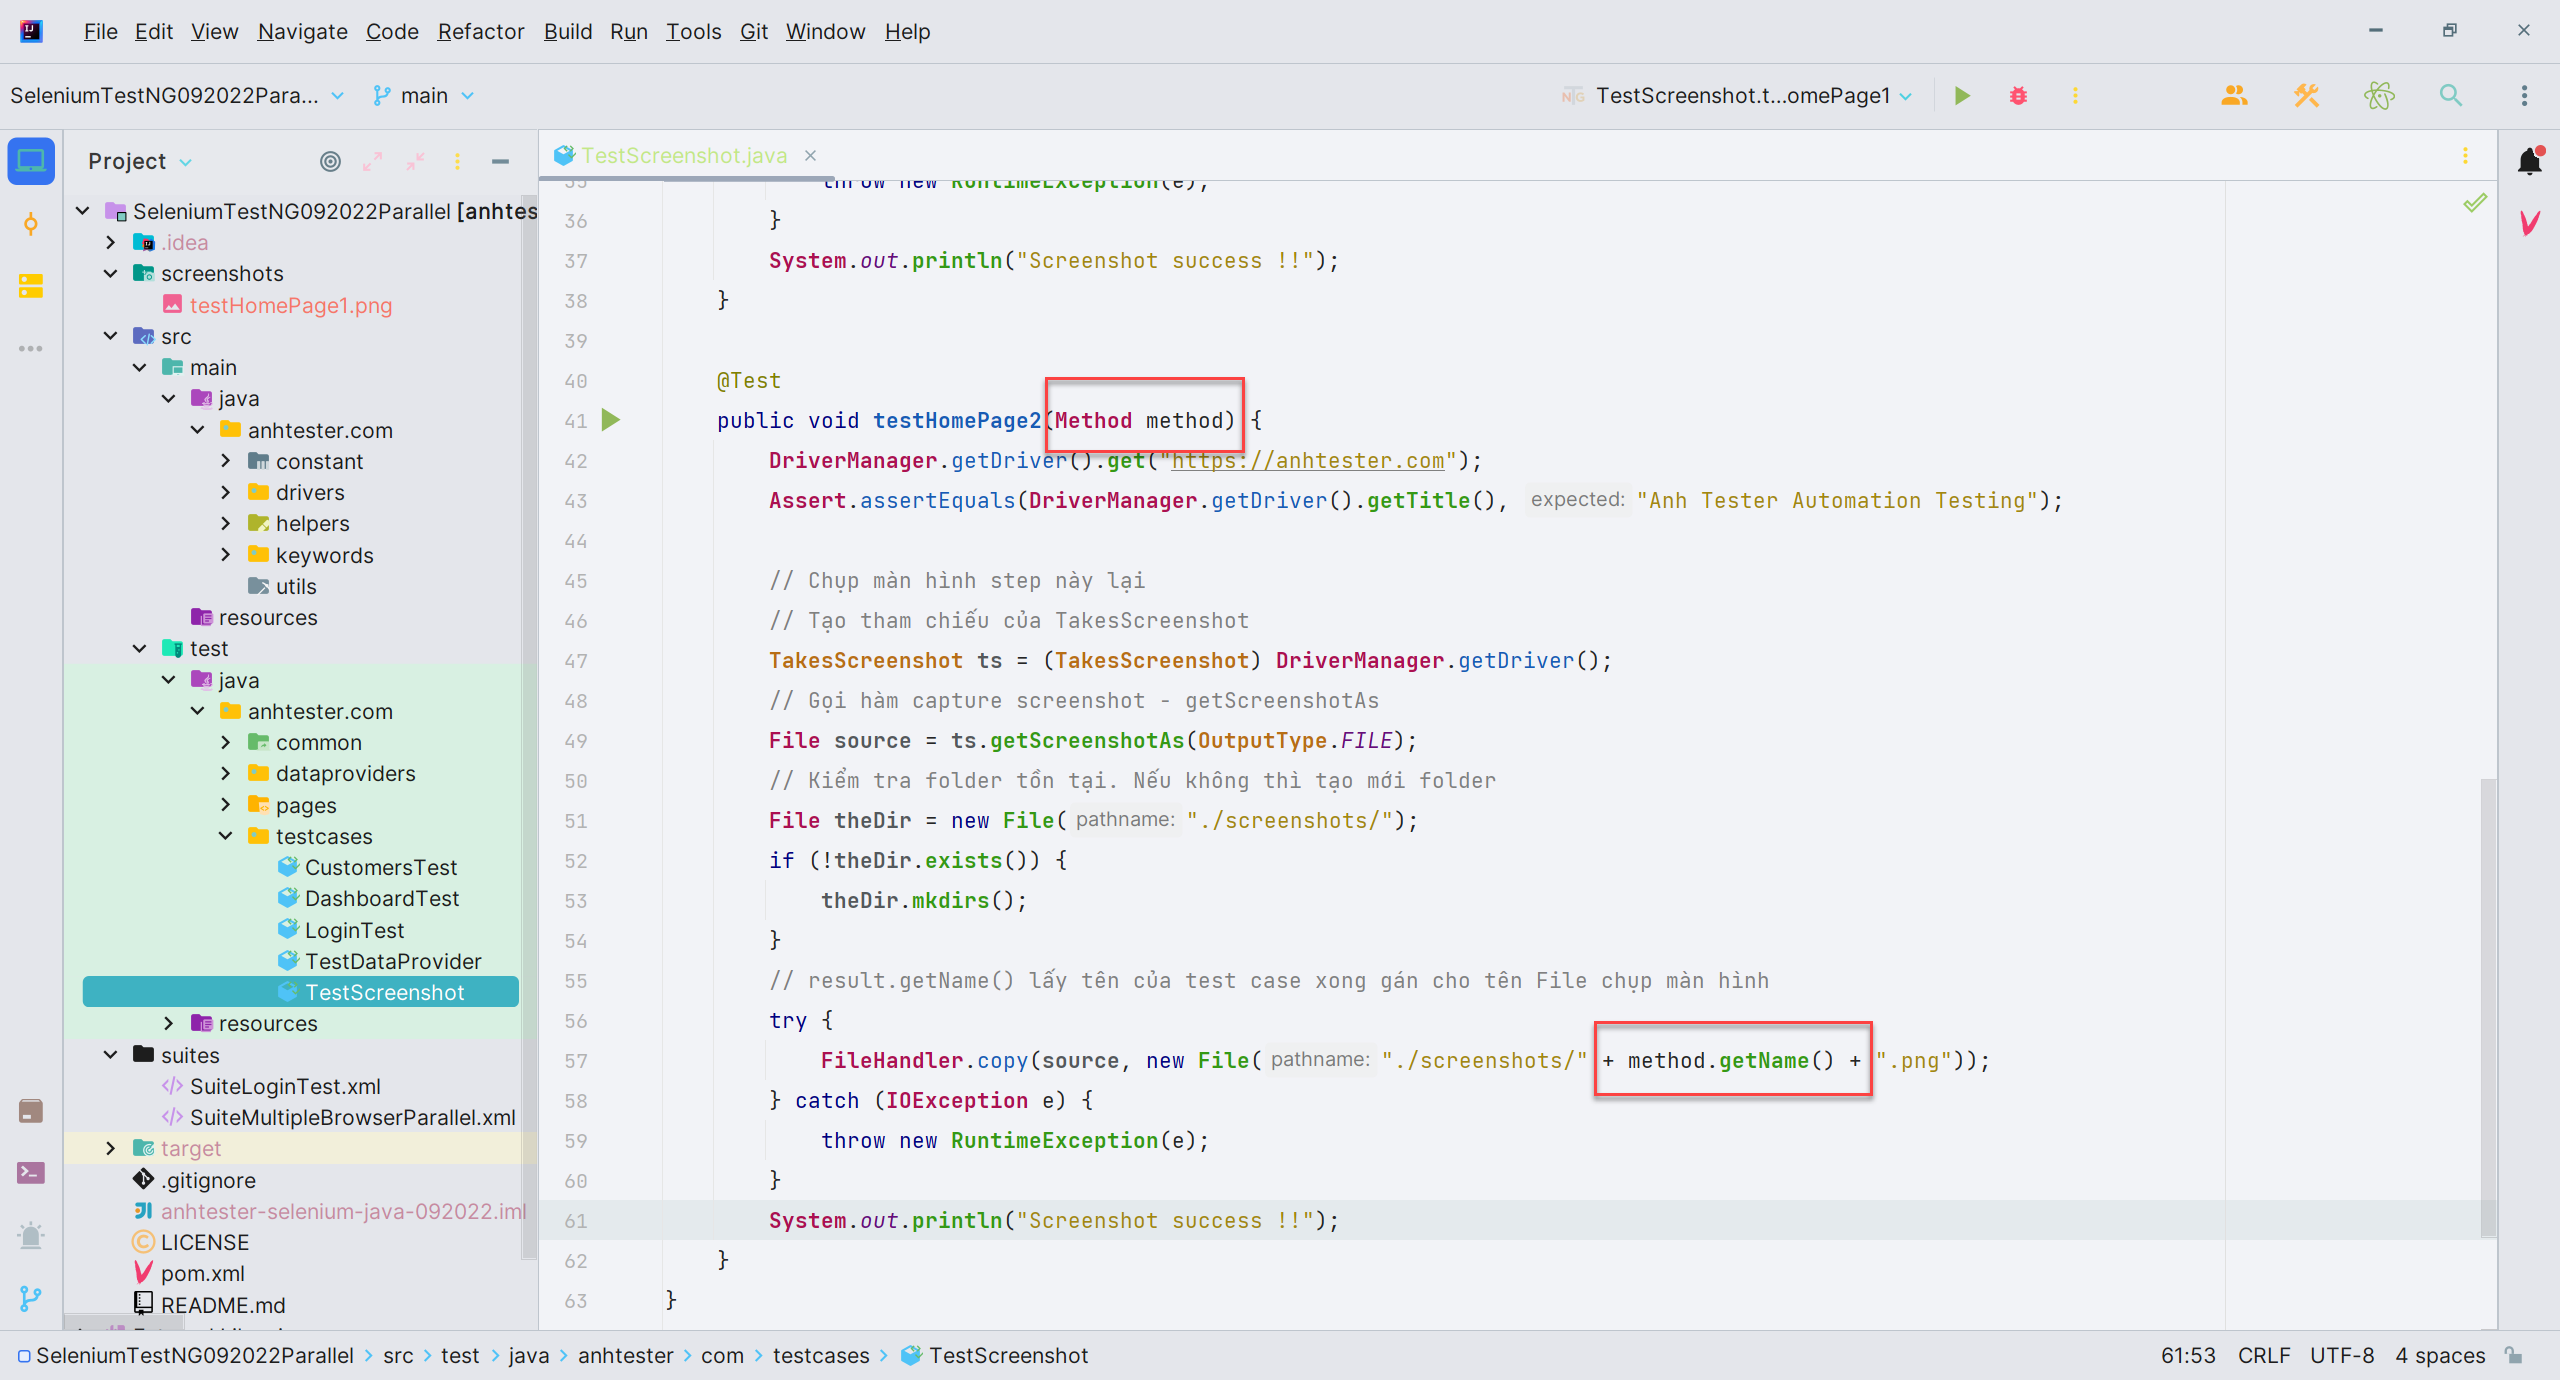Image resolution: width=2560 pixels, height=1380 pixels.
Task: Open TestScreenshot run configuration dropdown
Action: (1742, 96)
